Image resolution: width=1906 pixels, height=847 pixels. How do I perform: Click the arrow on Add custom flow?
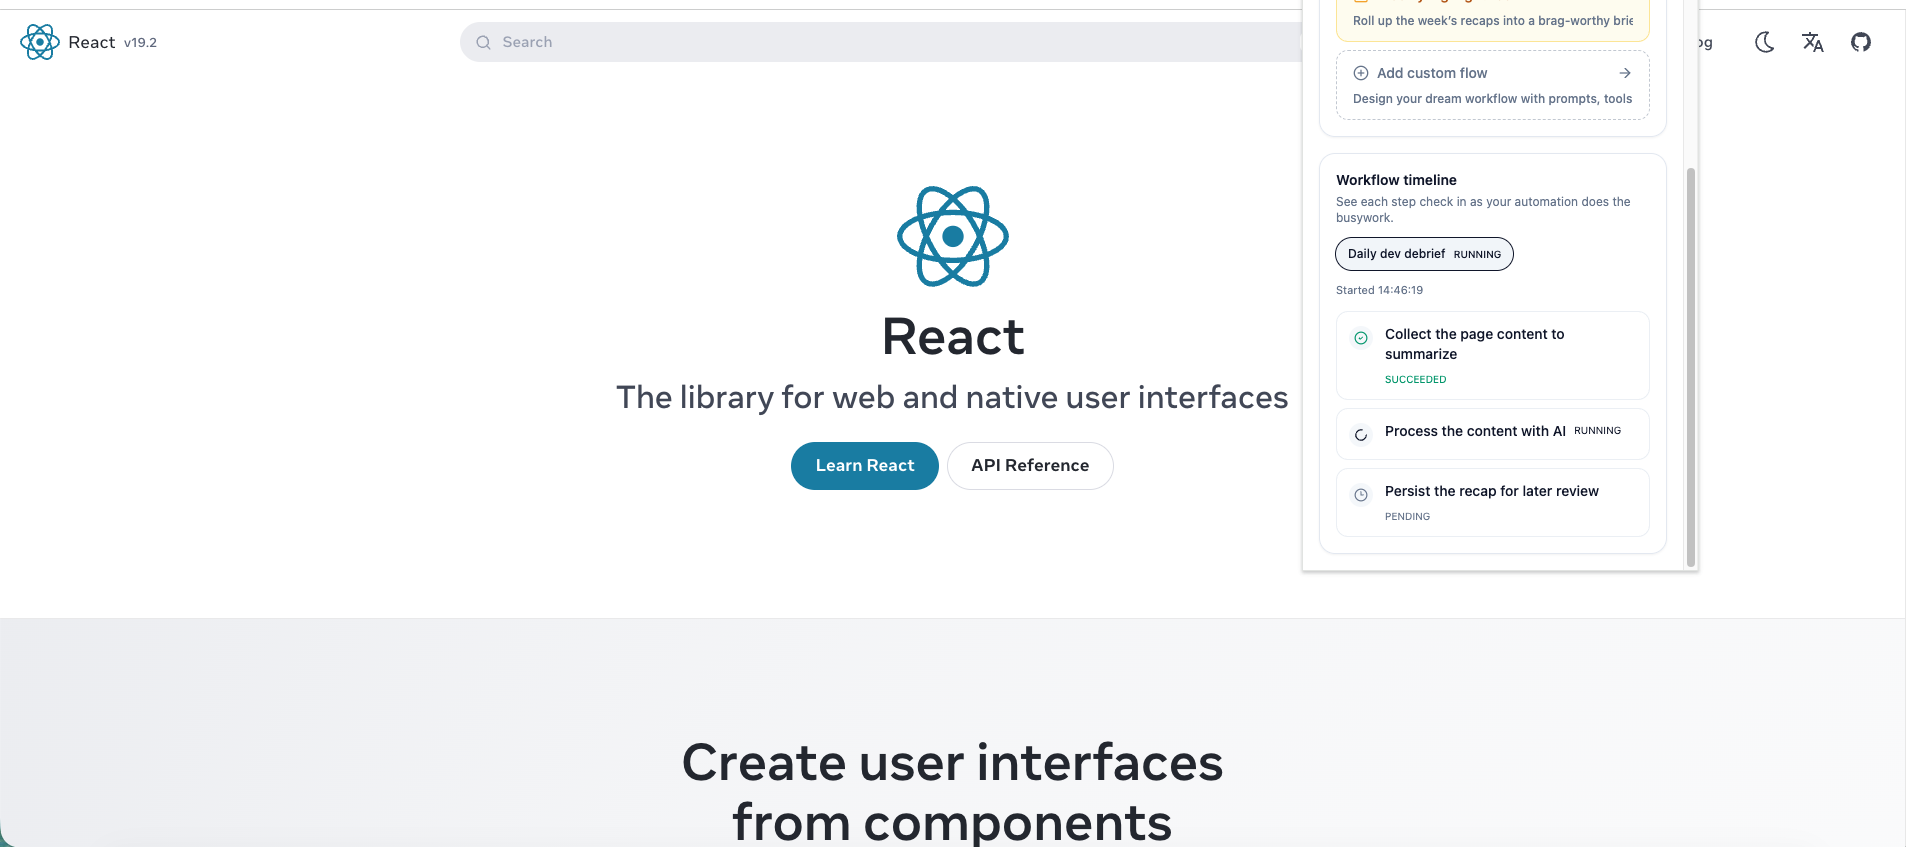click(1625, 73)
